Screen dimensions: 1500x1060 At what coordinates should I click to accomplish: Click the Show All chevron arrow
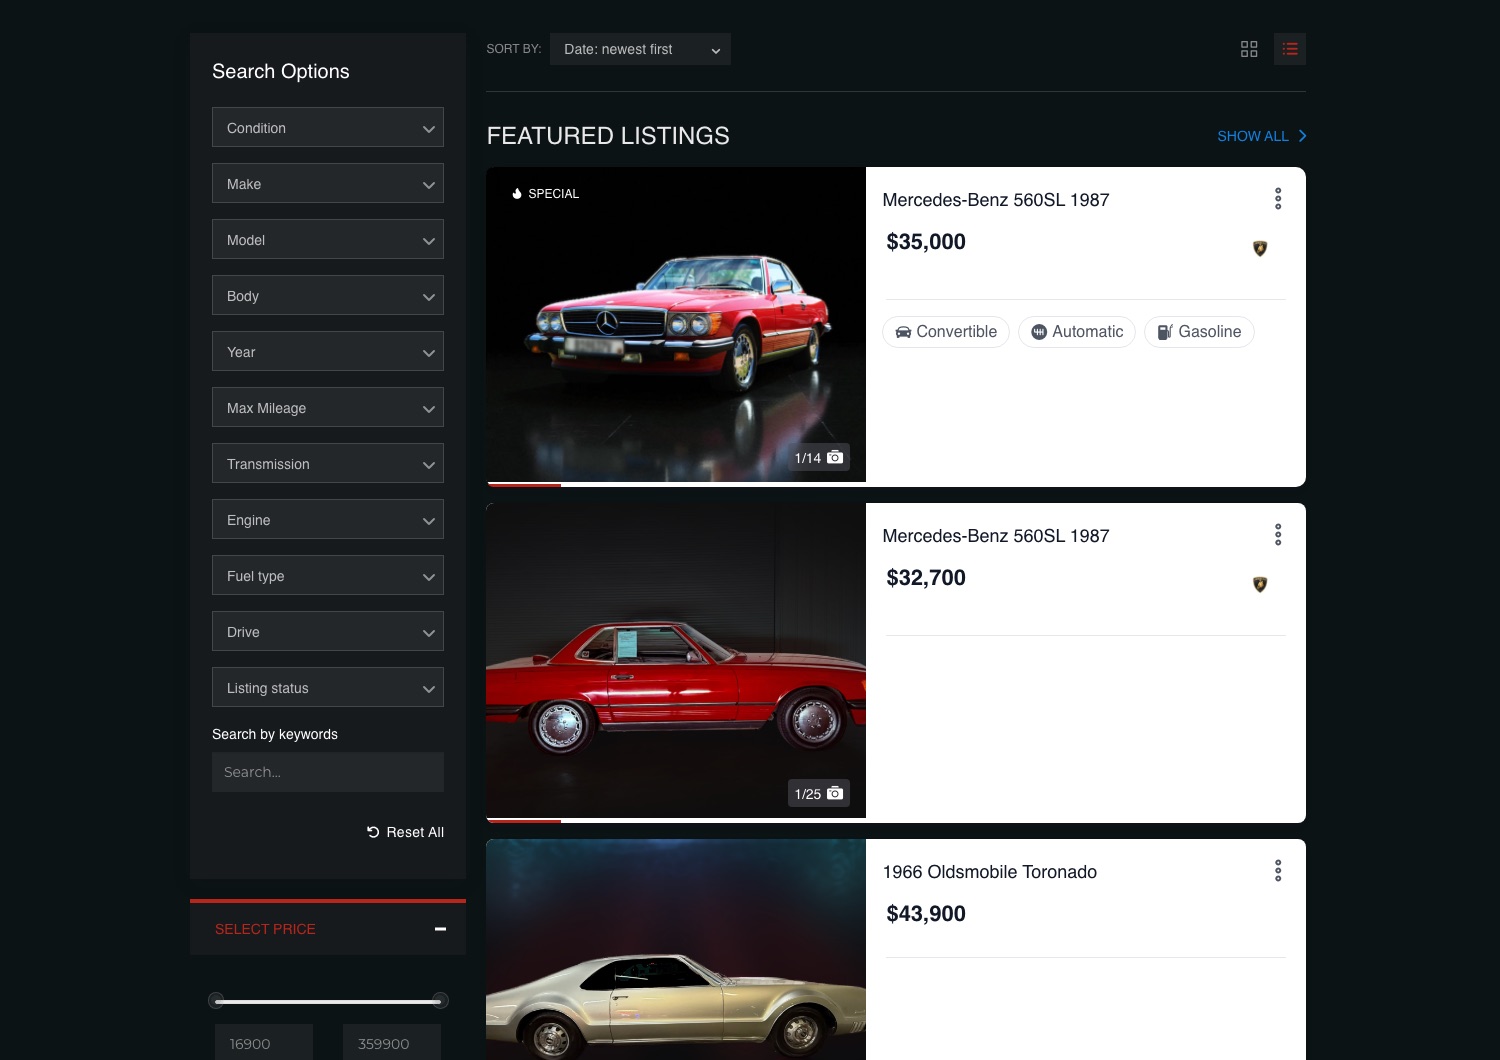1302,136
